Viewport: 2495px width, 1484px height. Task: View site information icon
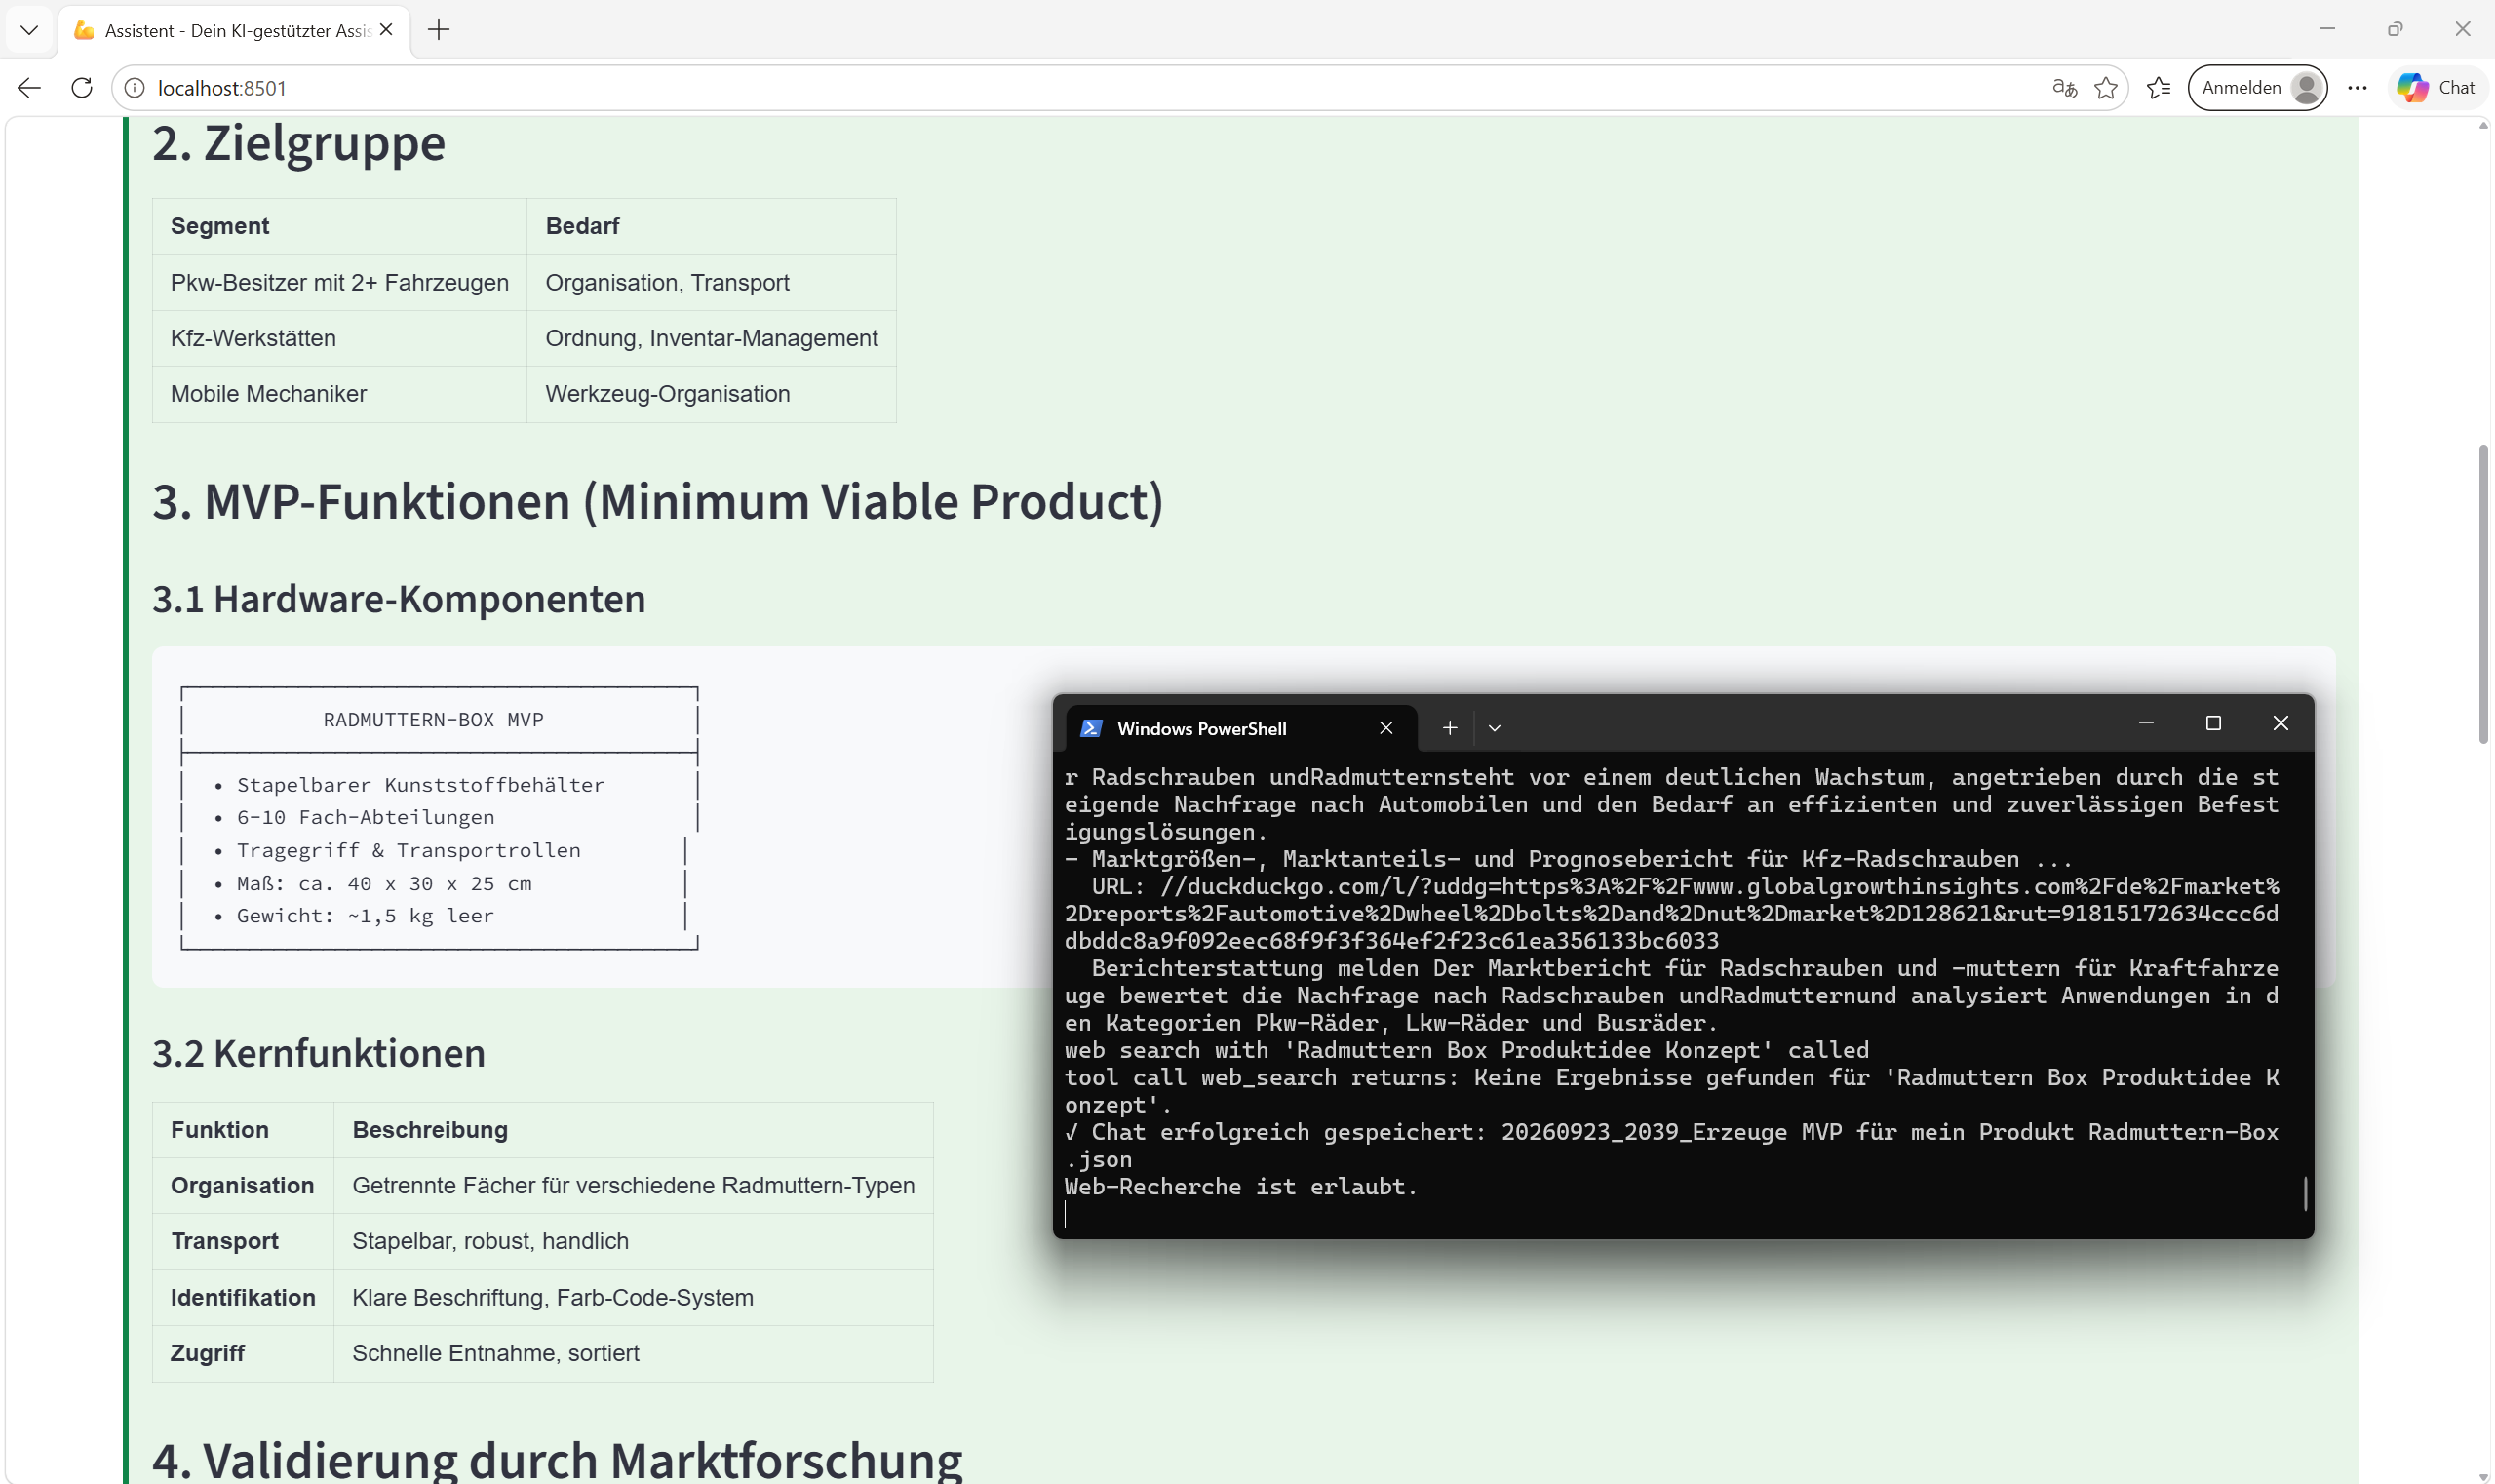(x=134, y=88)
